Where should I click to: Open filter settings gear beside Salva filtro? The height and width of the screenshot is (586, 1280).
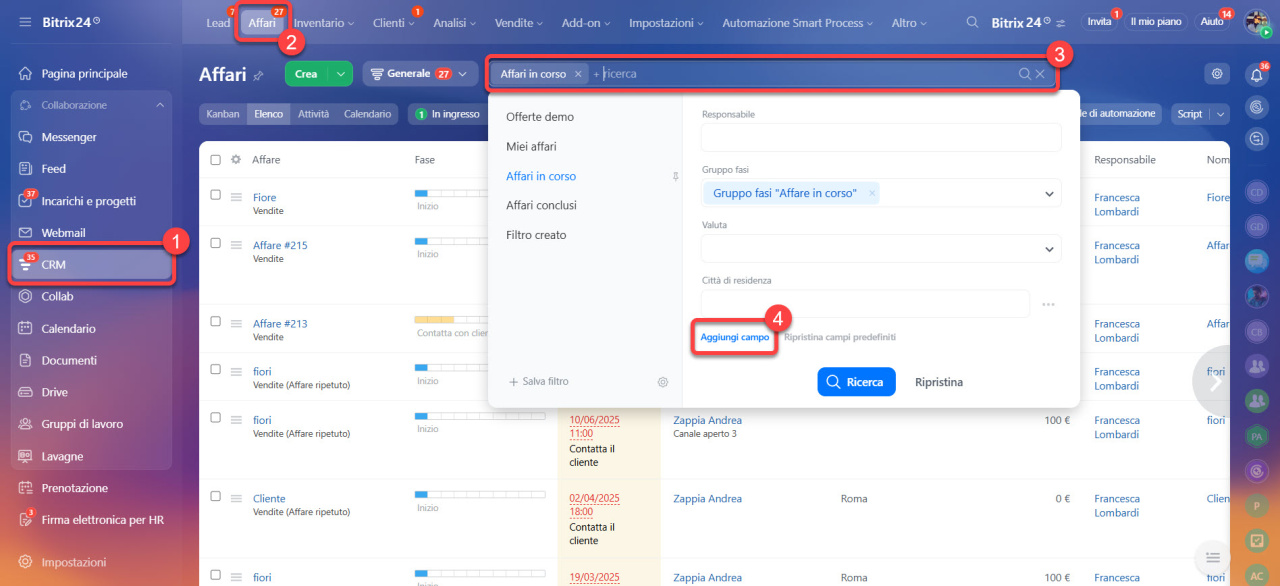pos(662,382)
